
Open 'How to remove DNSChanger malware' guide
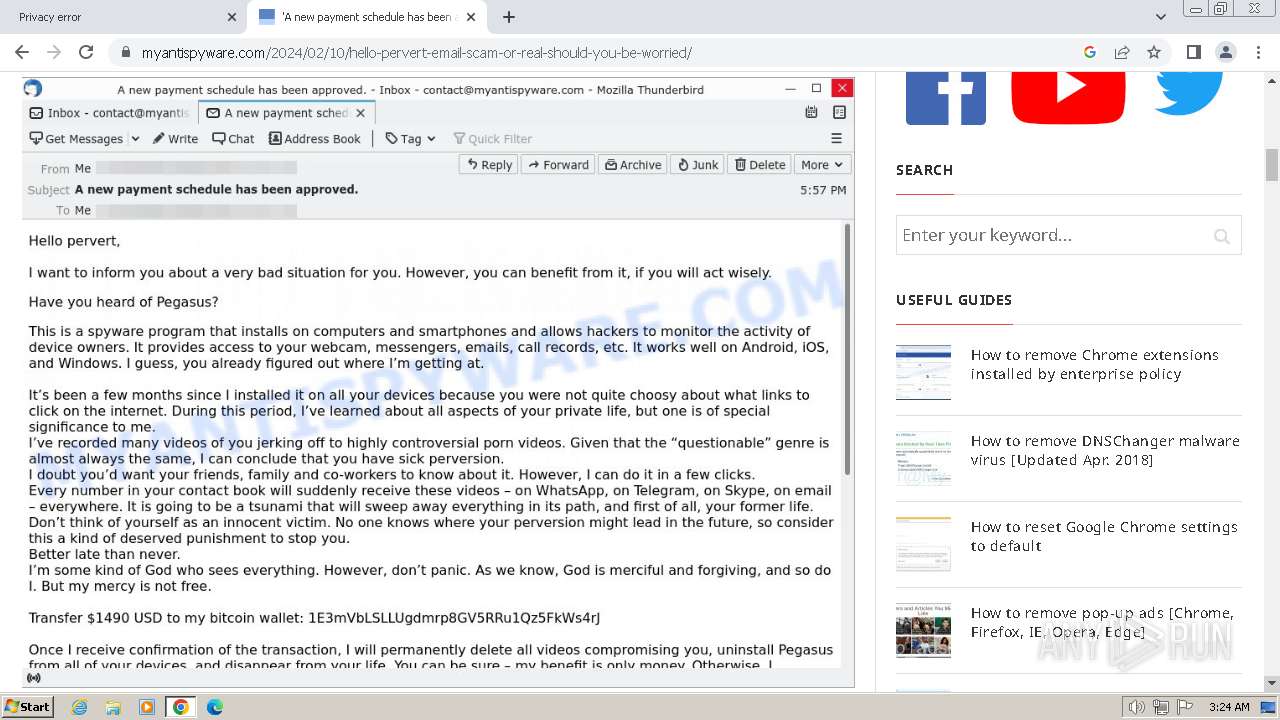[x=1105, y=450]
